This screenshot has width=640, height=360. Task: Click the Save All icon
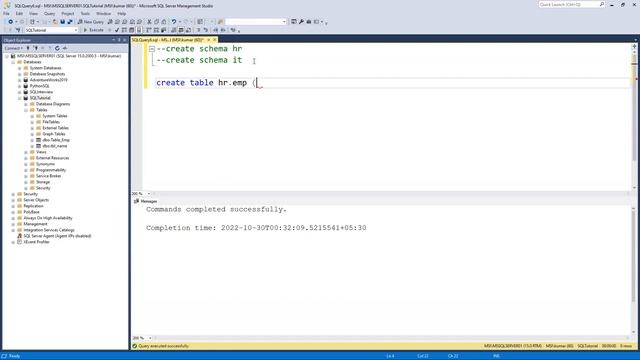70,22
